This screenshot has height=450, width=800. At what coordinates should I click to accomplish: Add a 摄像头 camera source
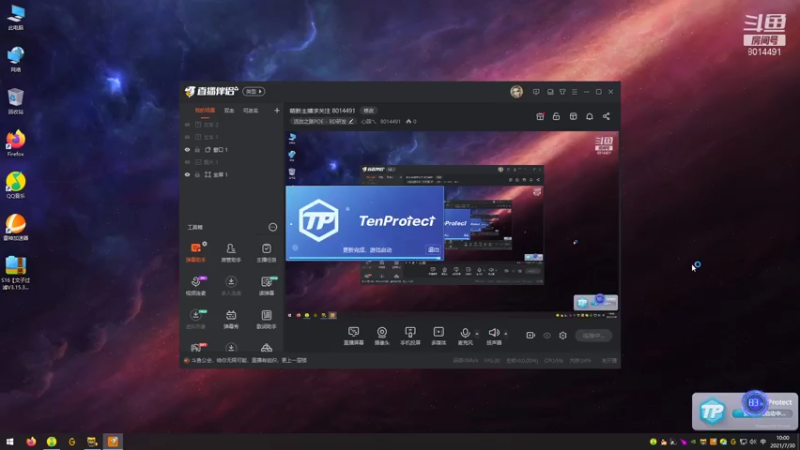click(x=382, y=336)
